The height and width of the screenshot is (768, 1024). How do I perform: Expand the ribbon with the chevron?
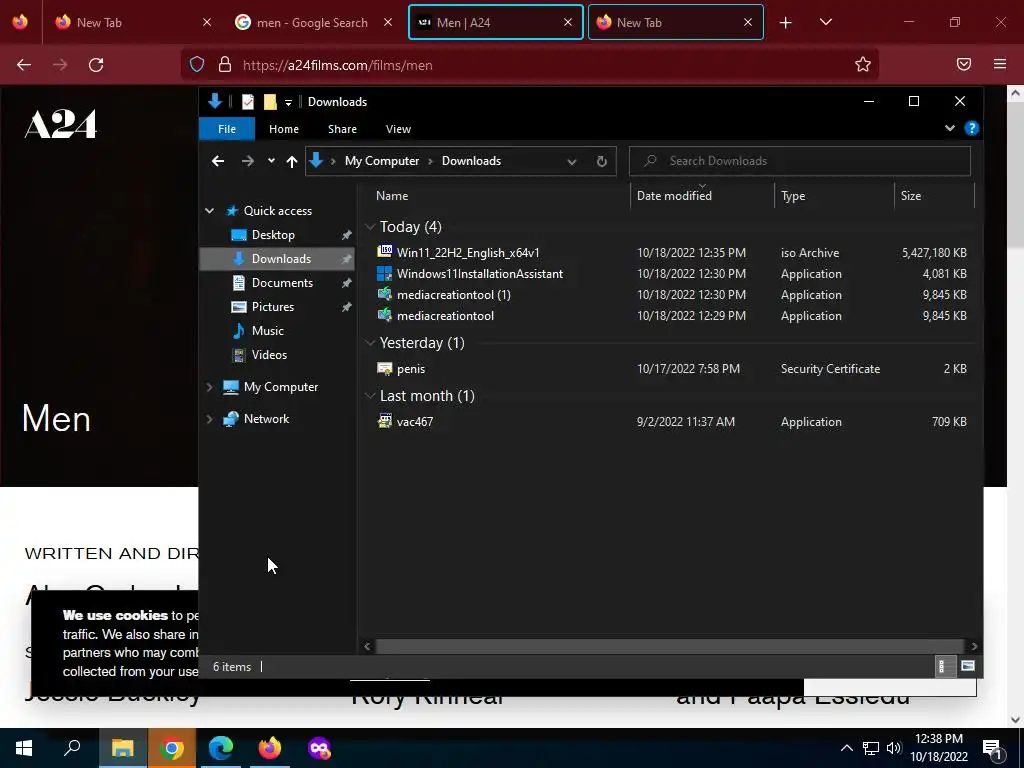pos(950,129)
